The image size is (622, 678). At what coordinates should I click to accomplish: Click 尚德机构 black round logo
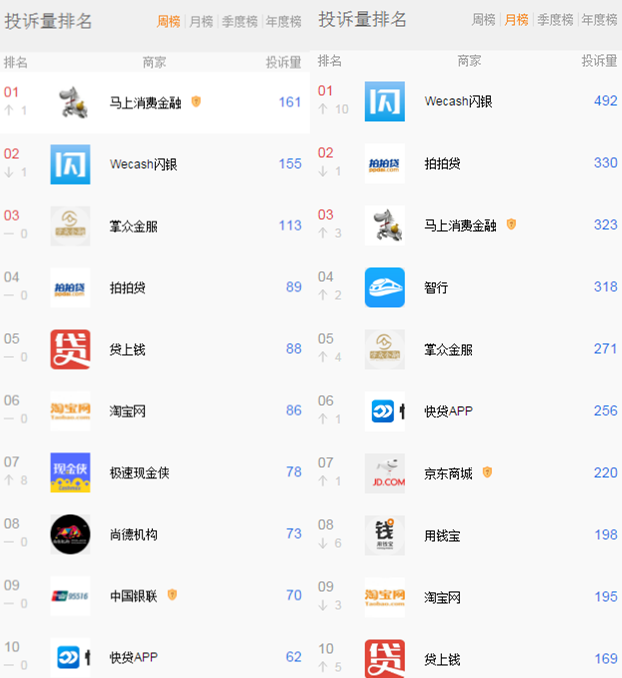tap(71, 534)
